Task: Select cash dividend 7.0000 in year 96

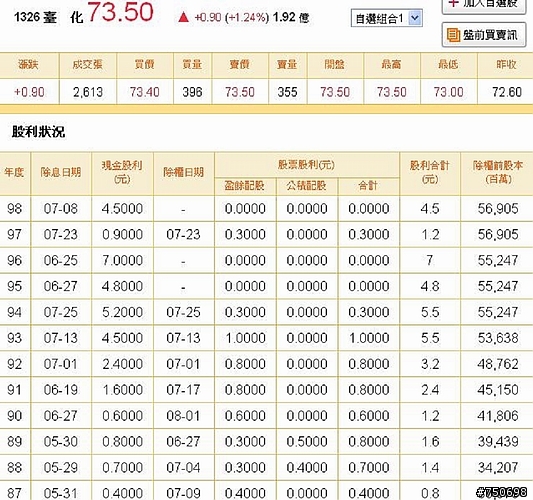Action: click(122, 261)
